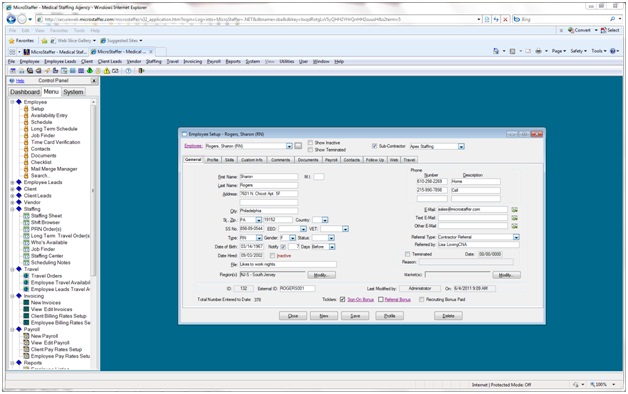Click the exit door toolbar icon
628x394 pixels.
141,71
